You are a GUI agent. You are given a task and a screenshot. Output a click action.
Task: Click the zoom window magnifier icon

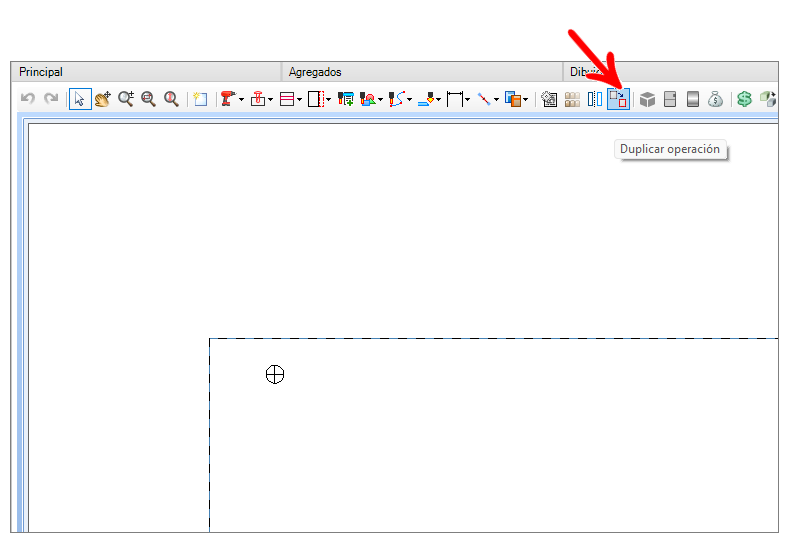point(148,99)
